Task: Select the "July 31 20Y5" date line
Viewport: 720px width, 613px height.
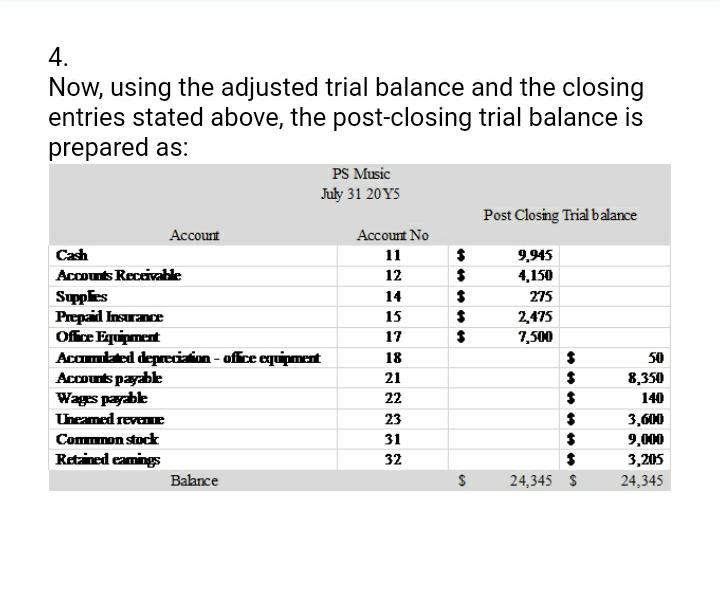Action: tap(363, 192)
